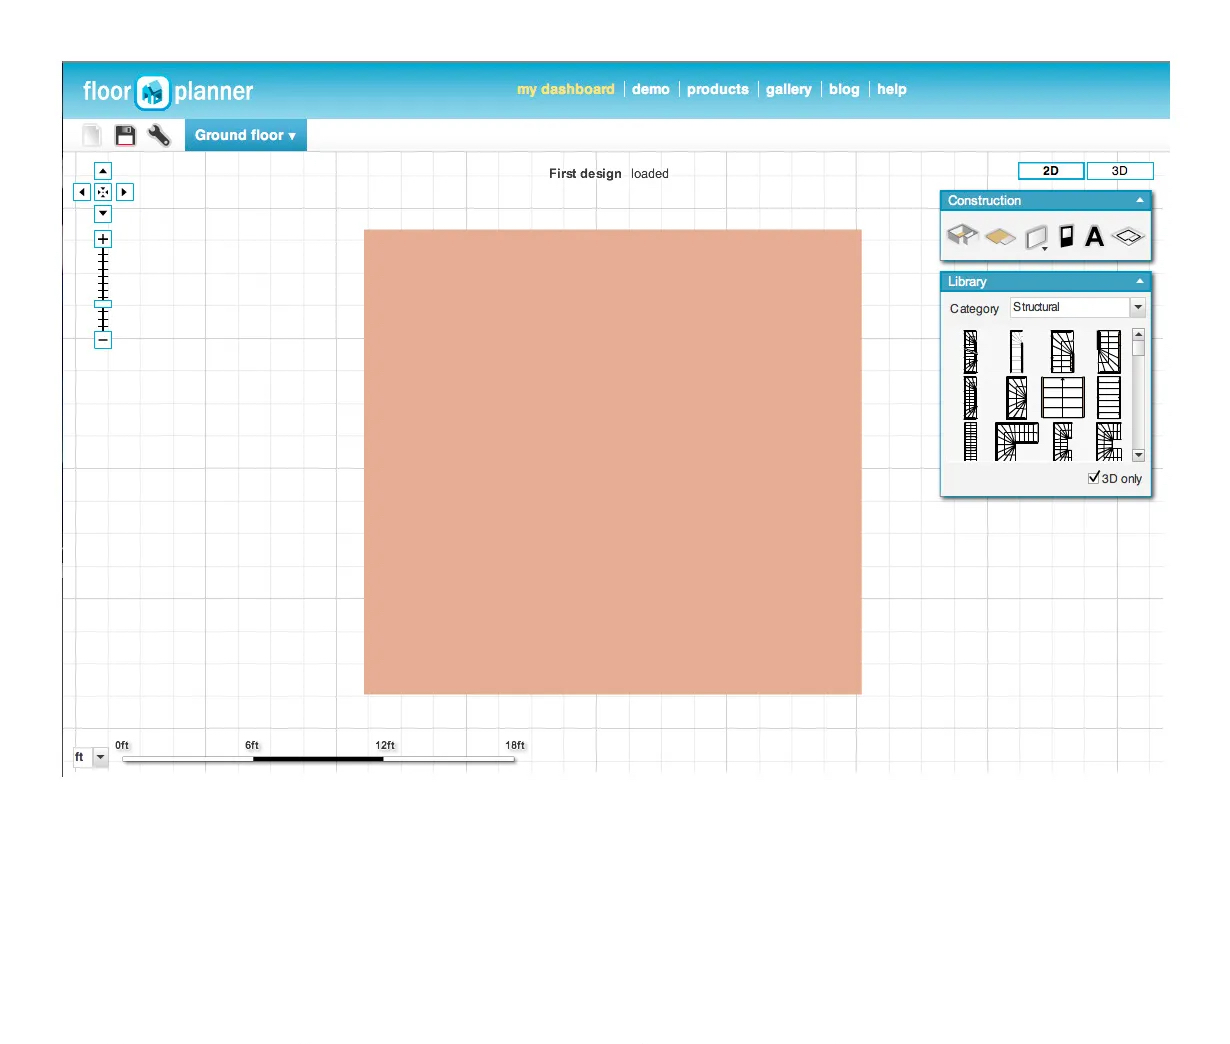Click the save floppy disk icon
Screen dimensions: 1230x1044
click(x=125, y=135)
